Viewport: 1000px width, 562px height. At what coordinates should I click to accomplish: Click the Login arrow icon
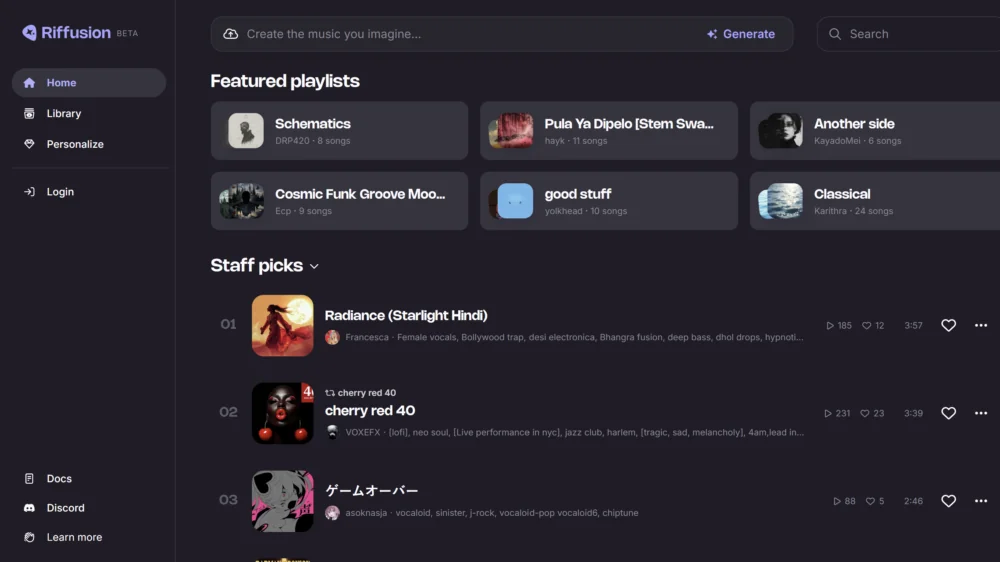coord(29,192)
